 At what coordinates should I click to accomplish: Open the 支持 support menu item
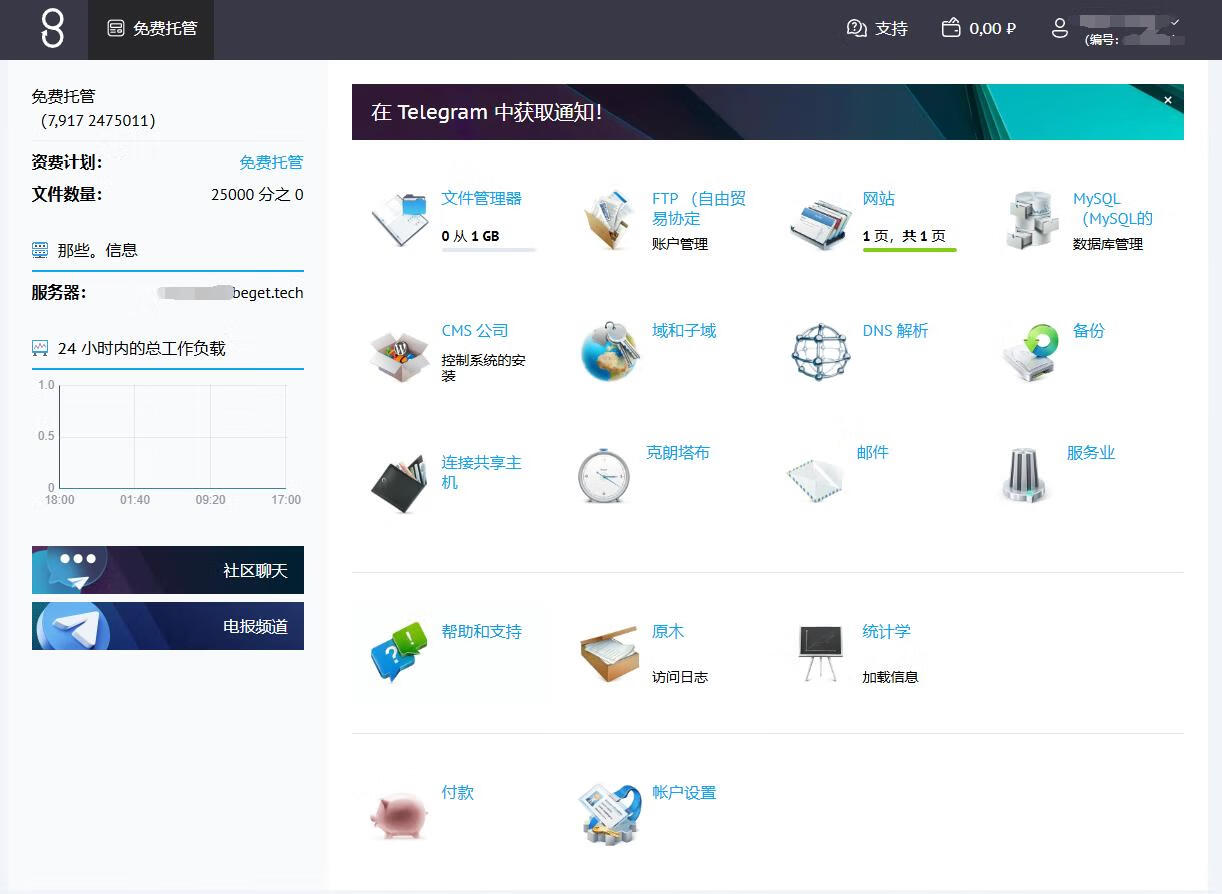877,29
